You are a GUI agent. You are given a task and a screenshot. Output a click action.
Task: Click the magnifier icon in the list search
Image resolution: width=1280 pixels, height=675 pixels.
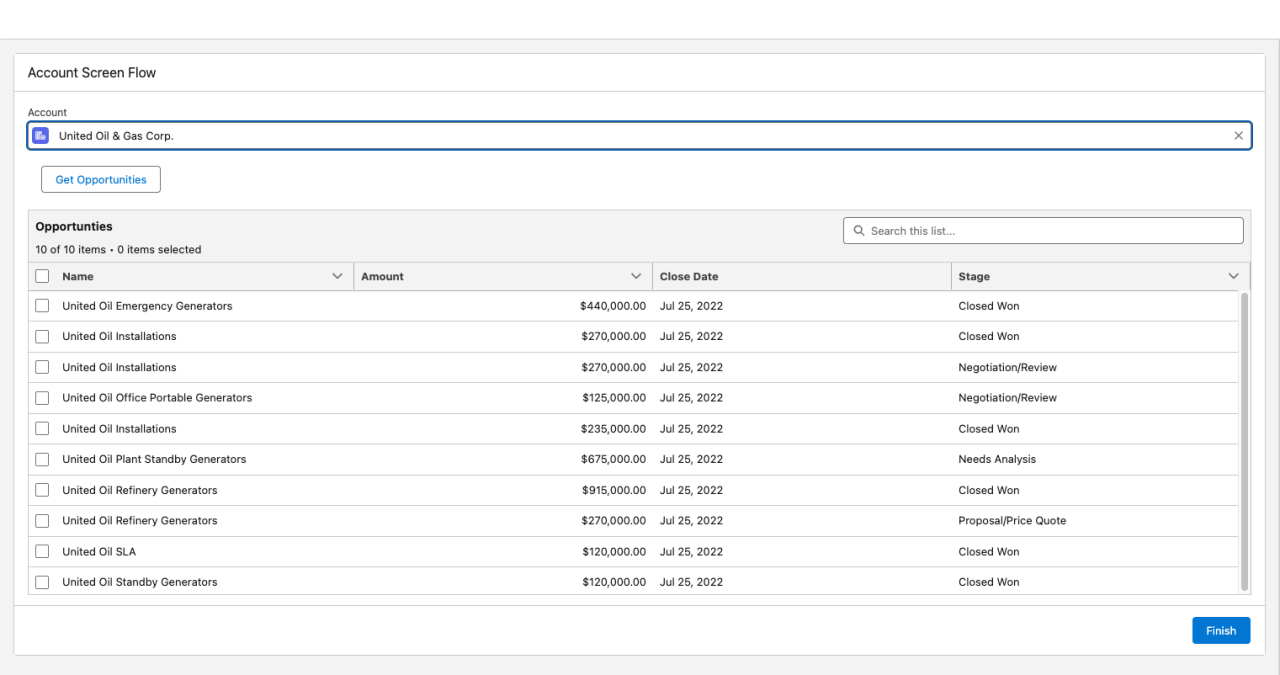tap(859, 231)
